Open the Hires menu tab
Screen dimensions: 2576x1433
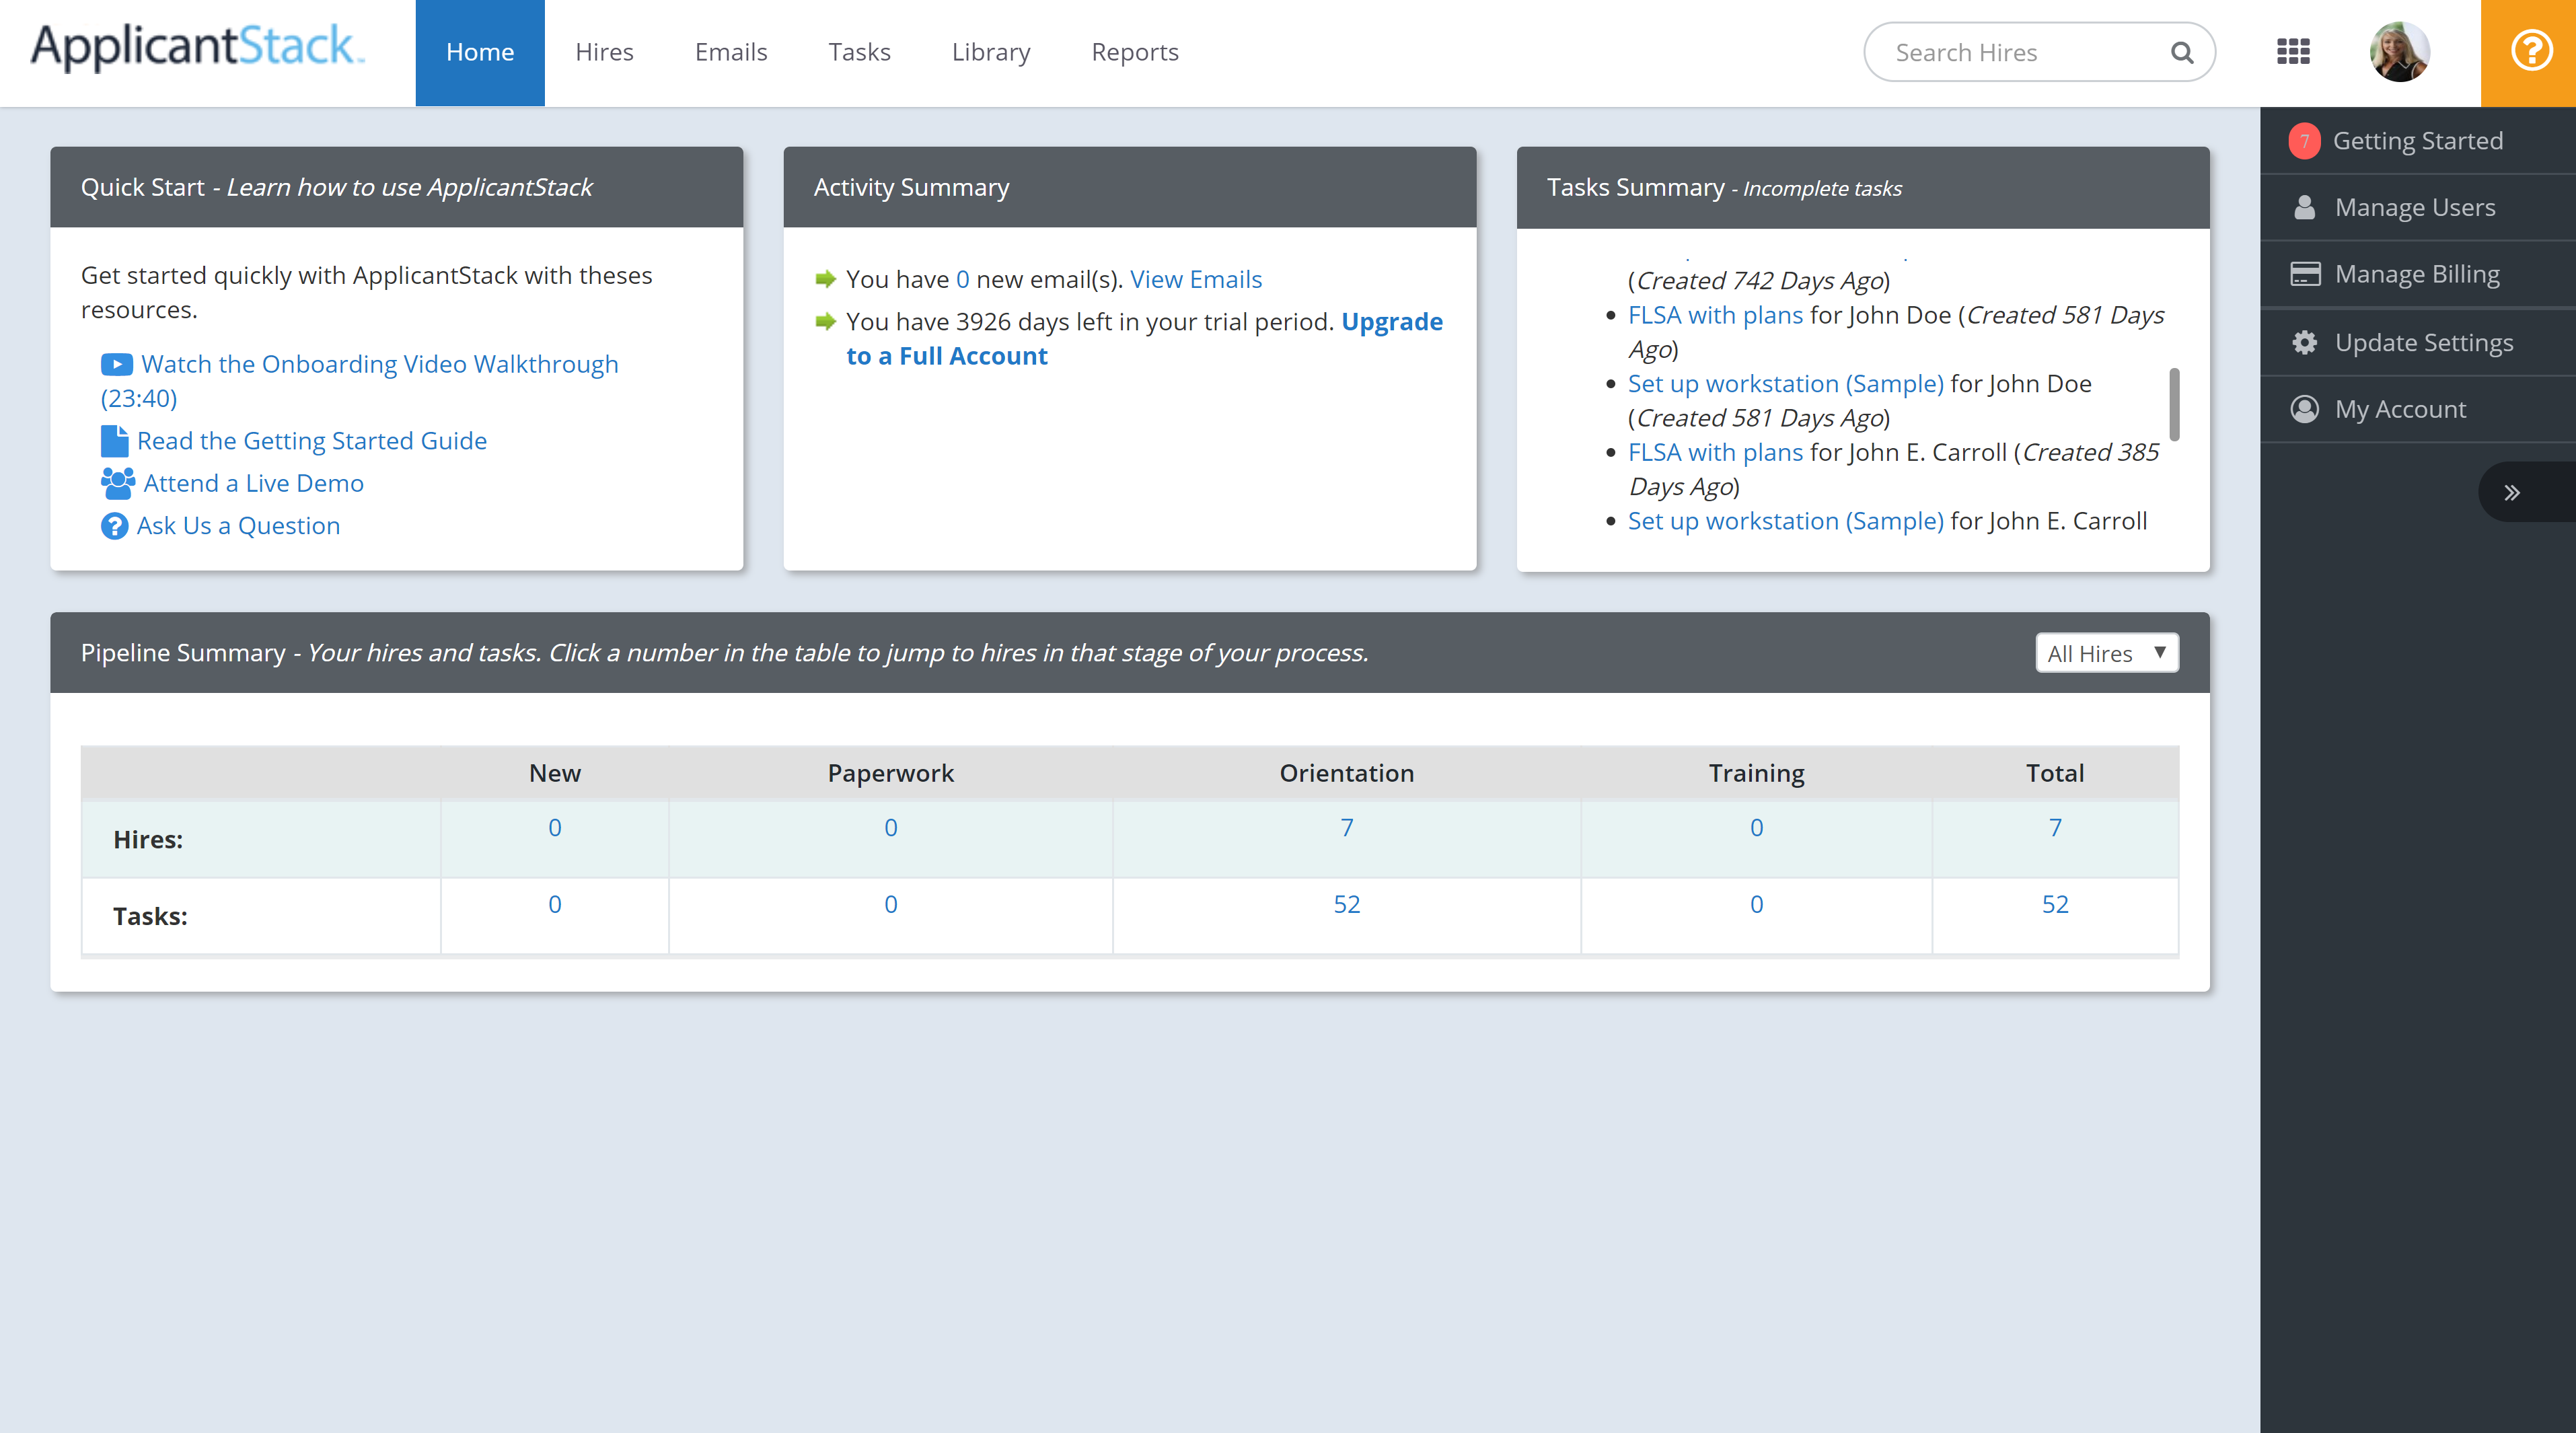click(604, 52)
